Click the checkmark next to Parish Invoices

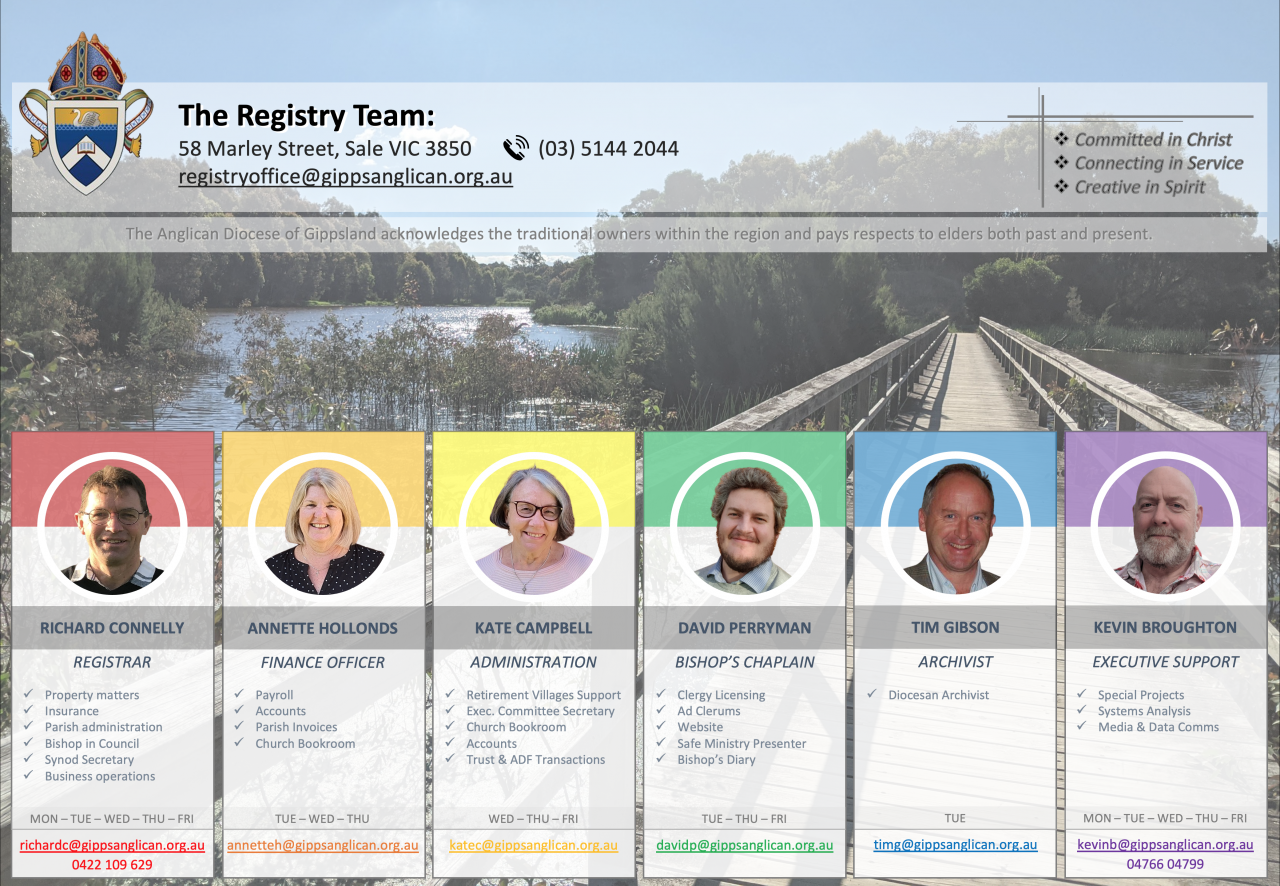point(238,726)
